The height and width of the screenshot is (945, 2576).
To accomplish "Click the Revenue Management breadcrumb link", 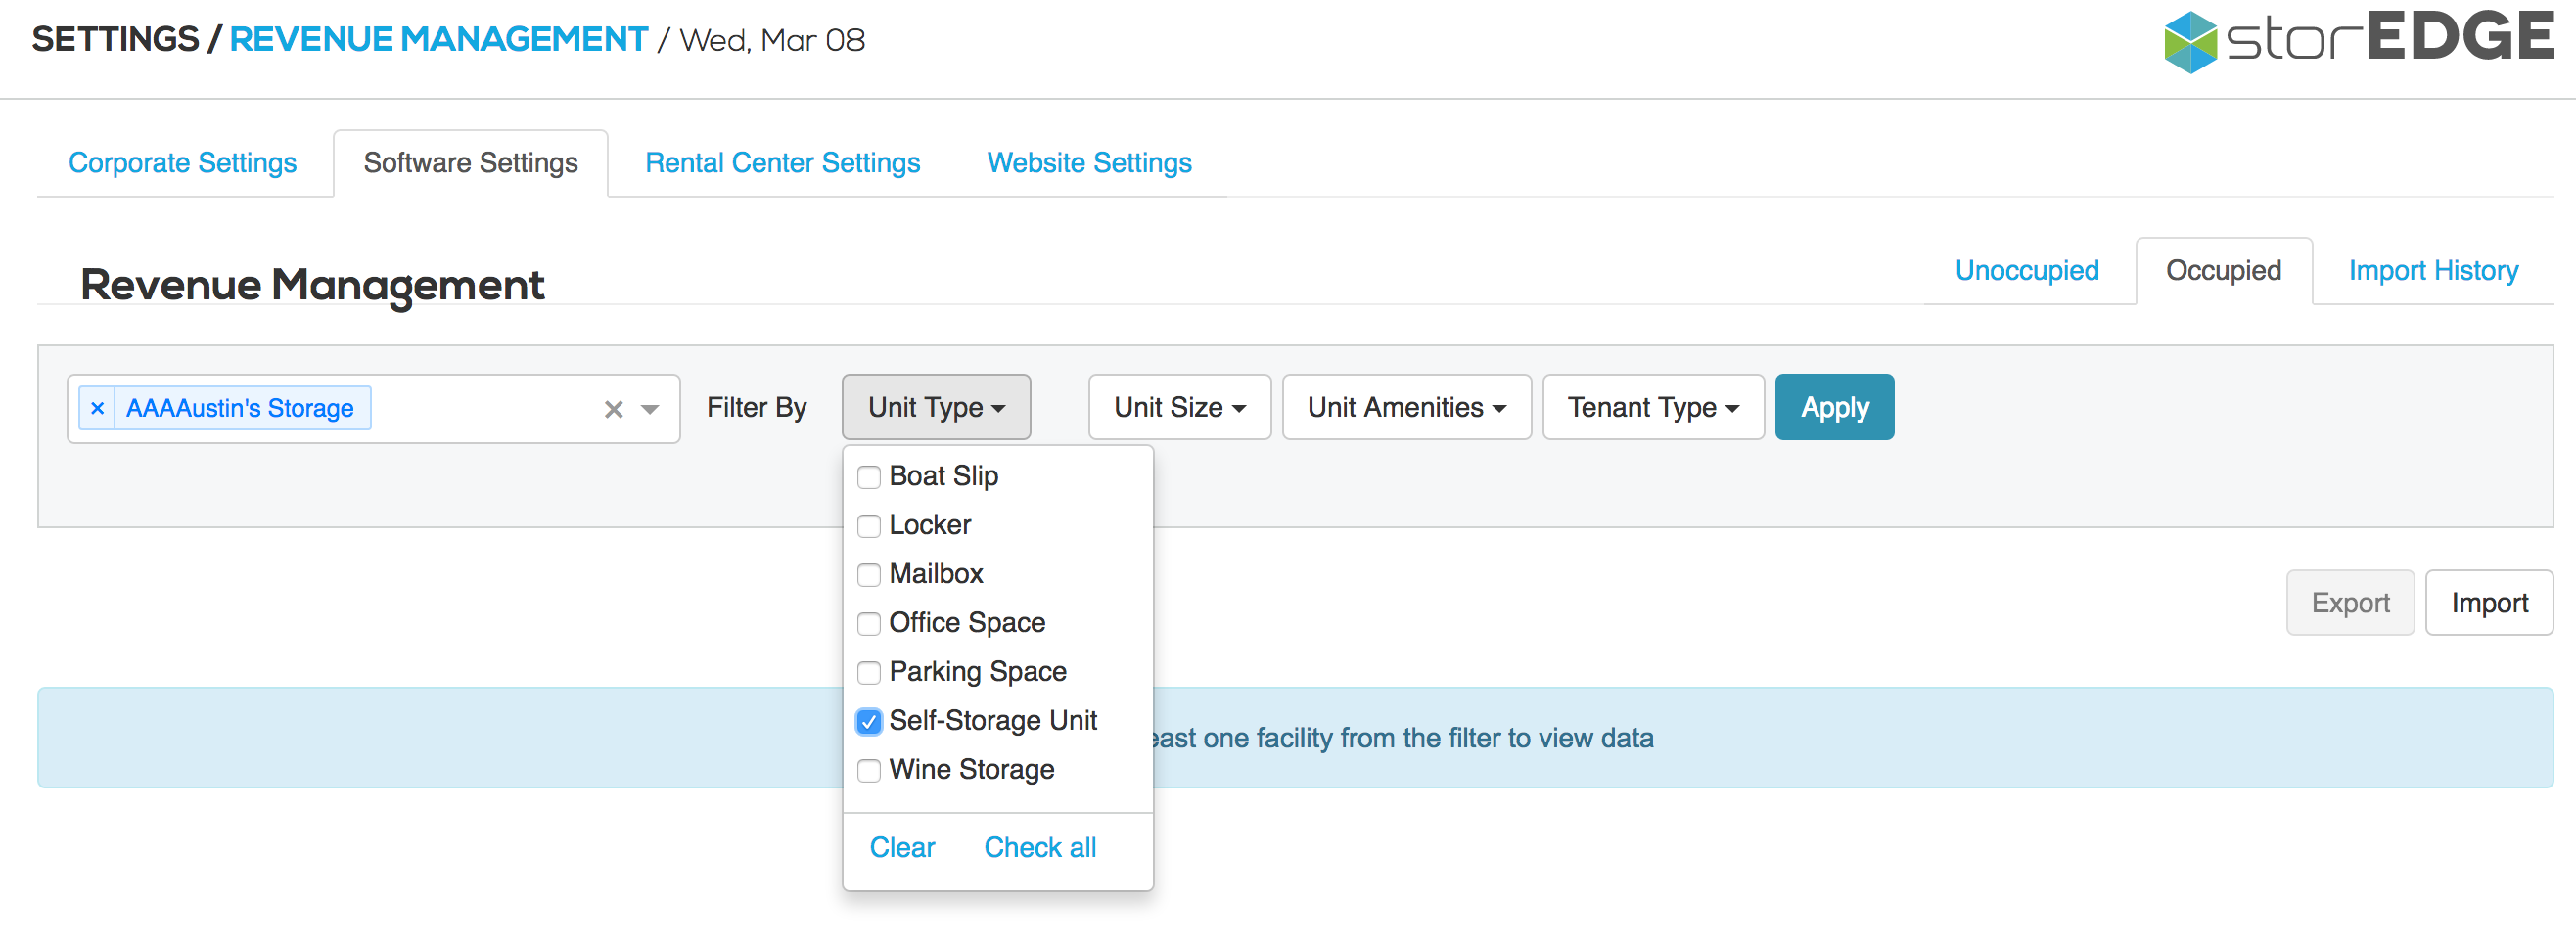I will tap(438, 40).
